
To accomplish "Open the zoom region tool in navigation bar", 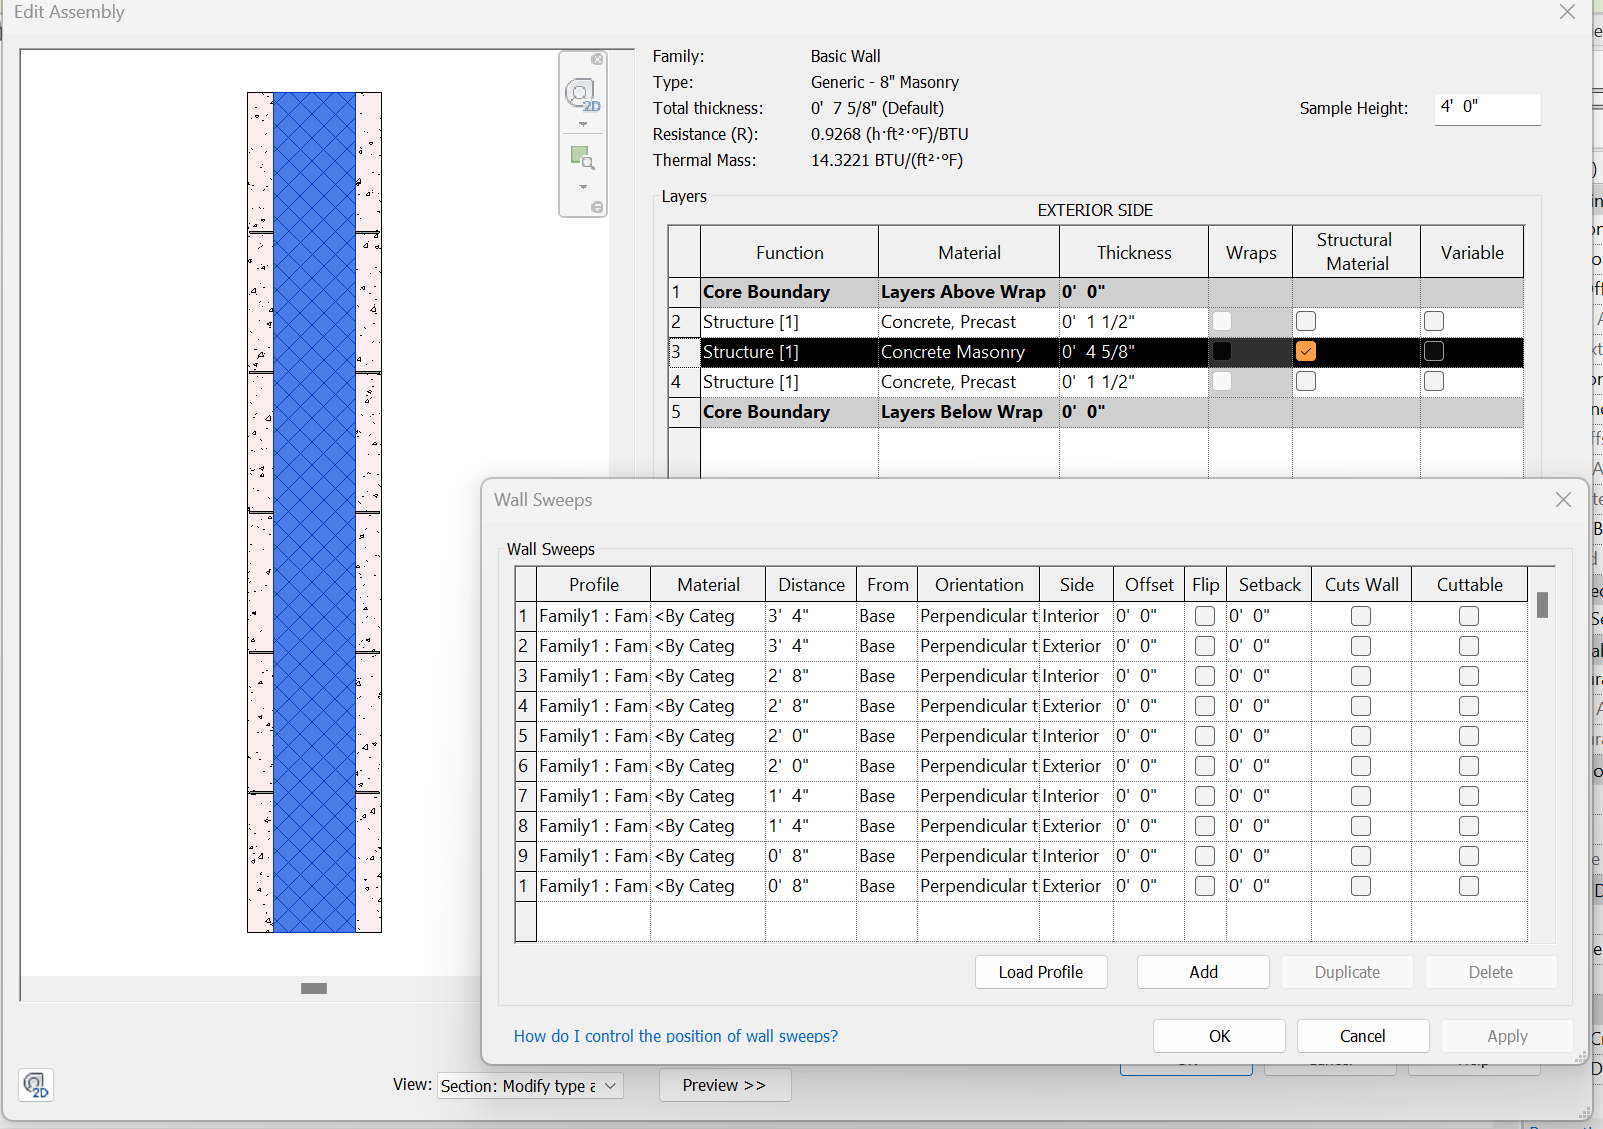I will [x=580, y=155].
